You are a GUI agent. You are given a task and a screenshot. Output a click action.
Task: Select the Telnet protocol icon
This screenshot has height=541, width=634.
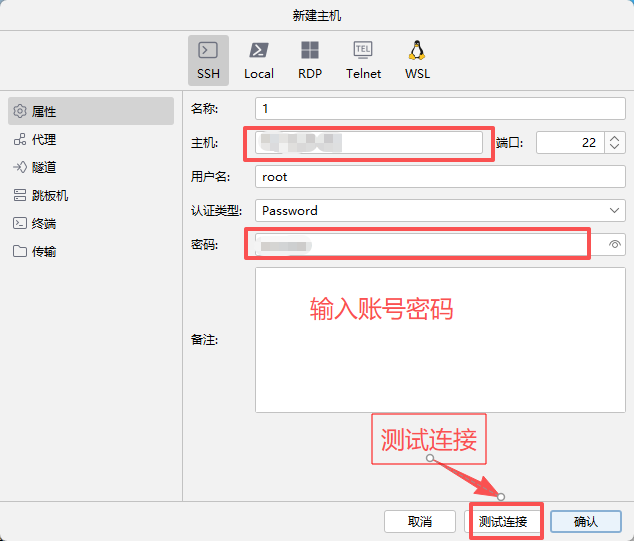point(363,60)
